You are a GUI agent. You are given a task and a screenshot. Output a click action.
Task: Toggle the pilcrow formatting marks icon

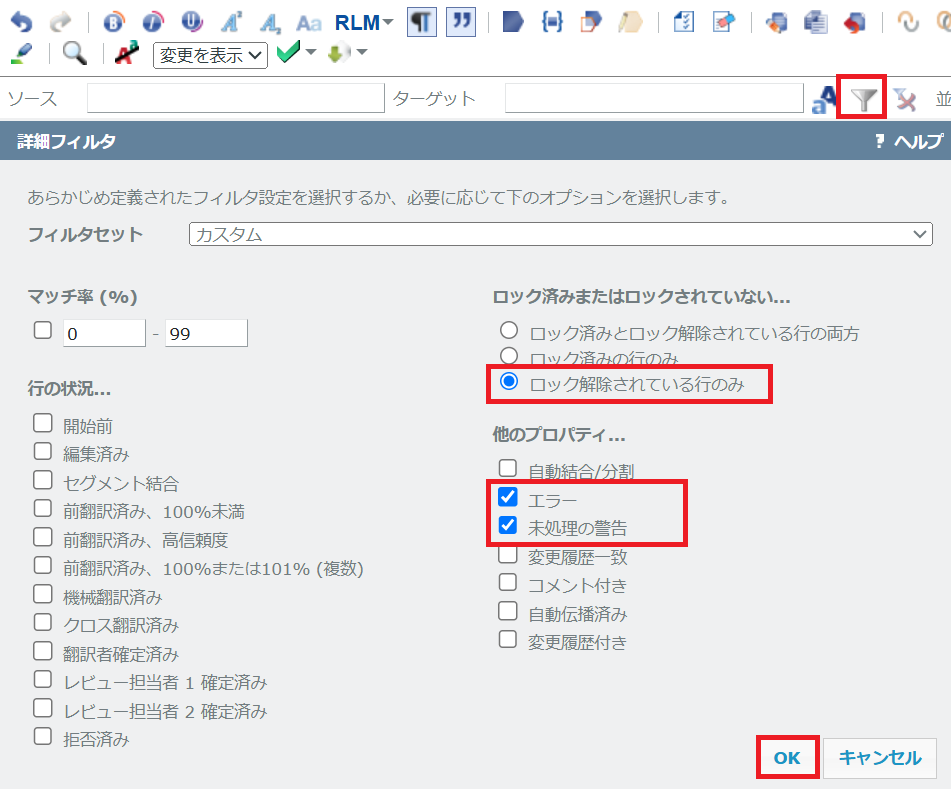coord(422,22)
